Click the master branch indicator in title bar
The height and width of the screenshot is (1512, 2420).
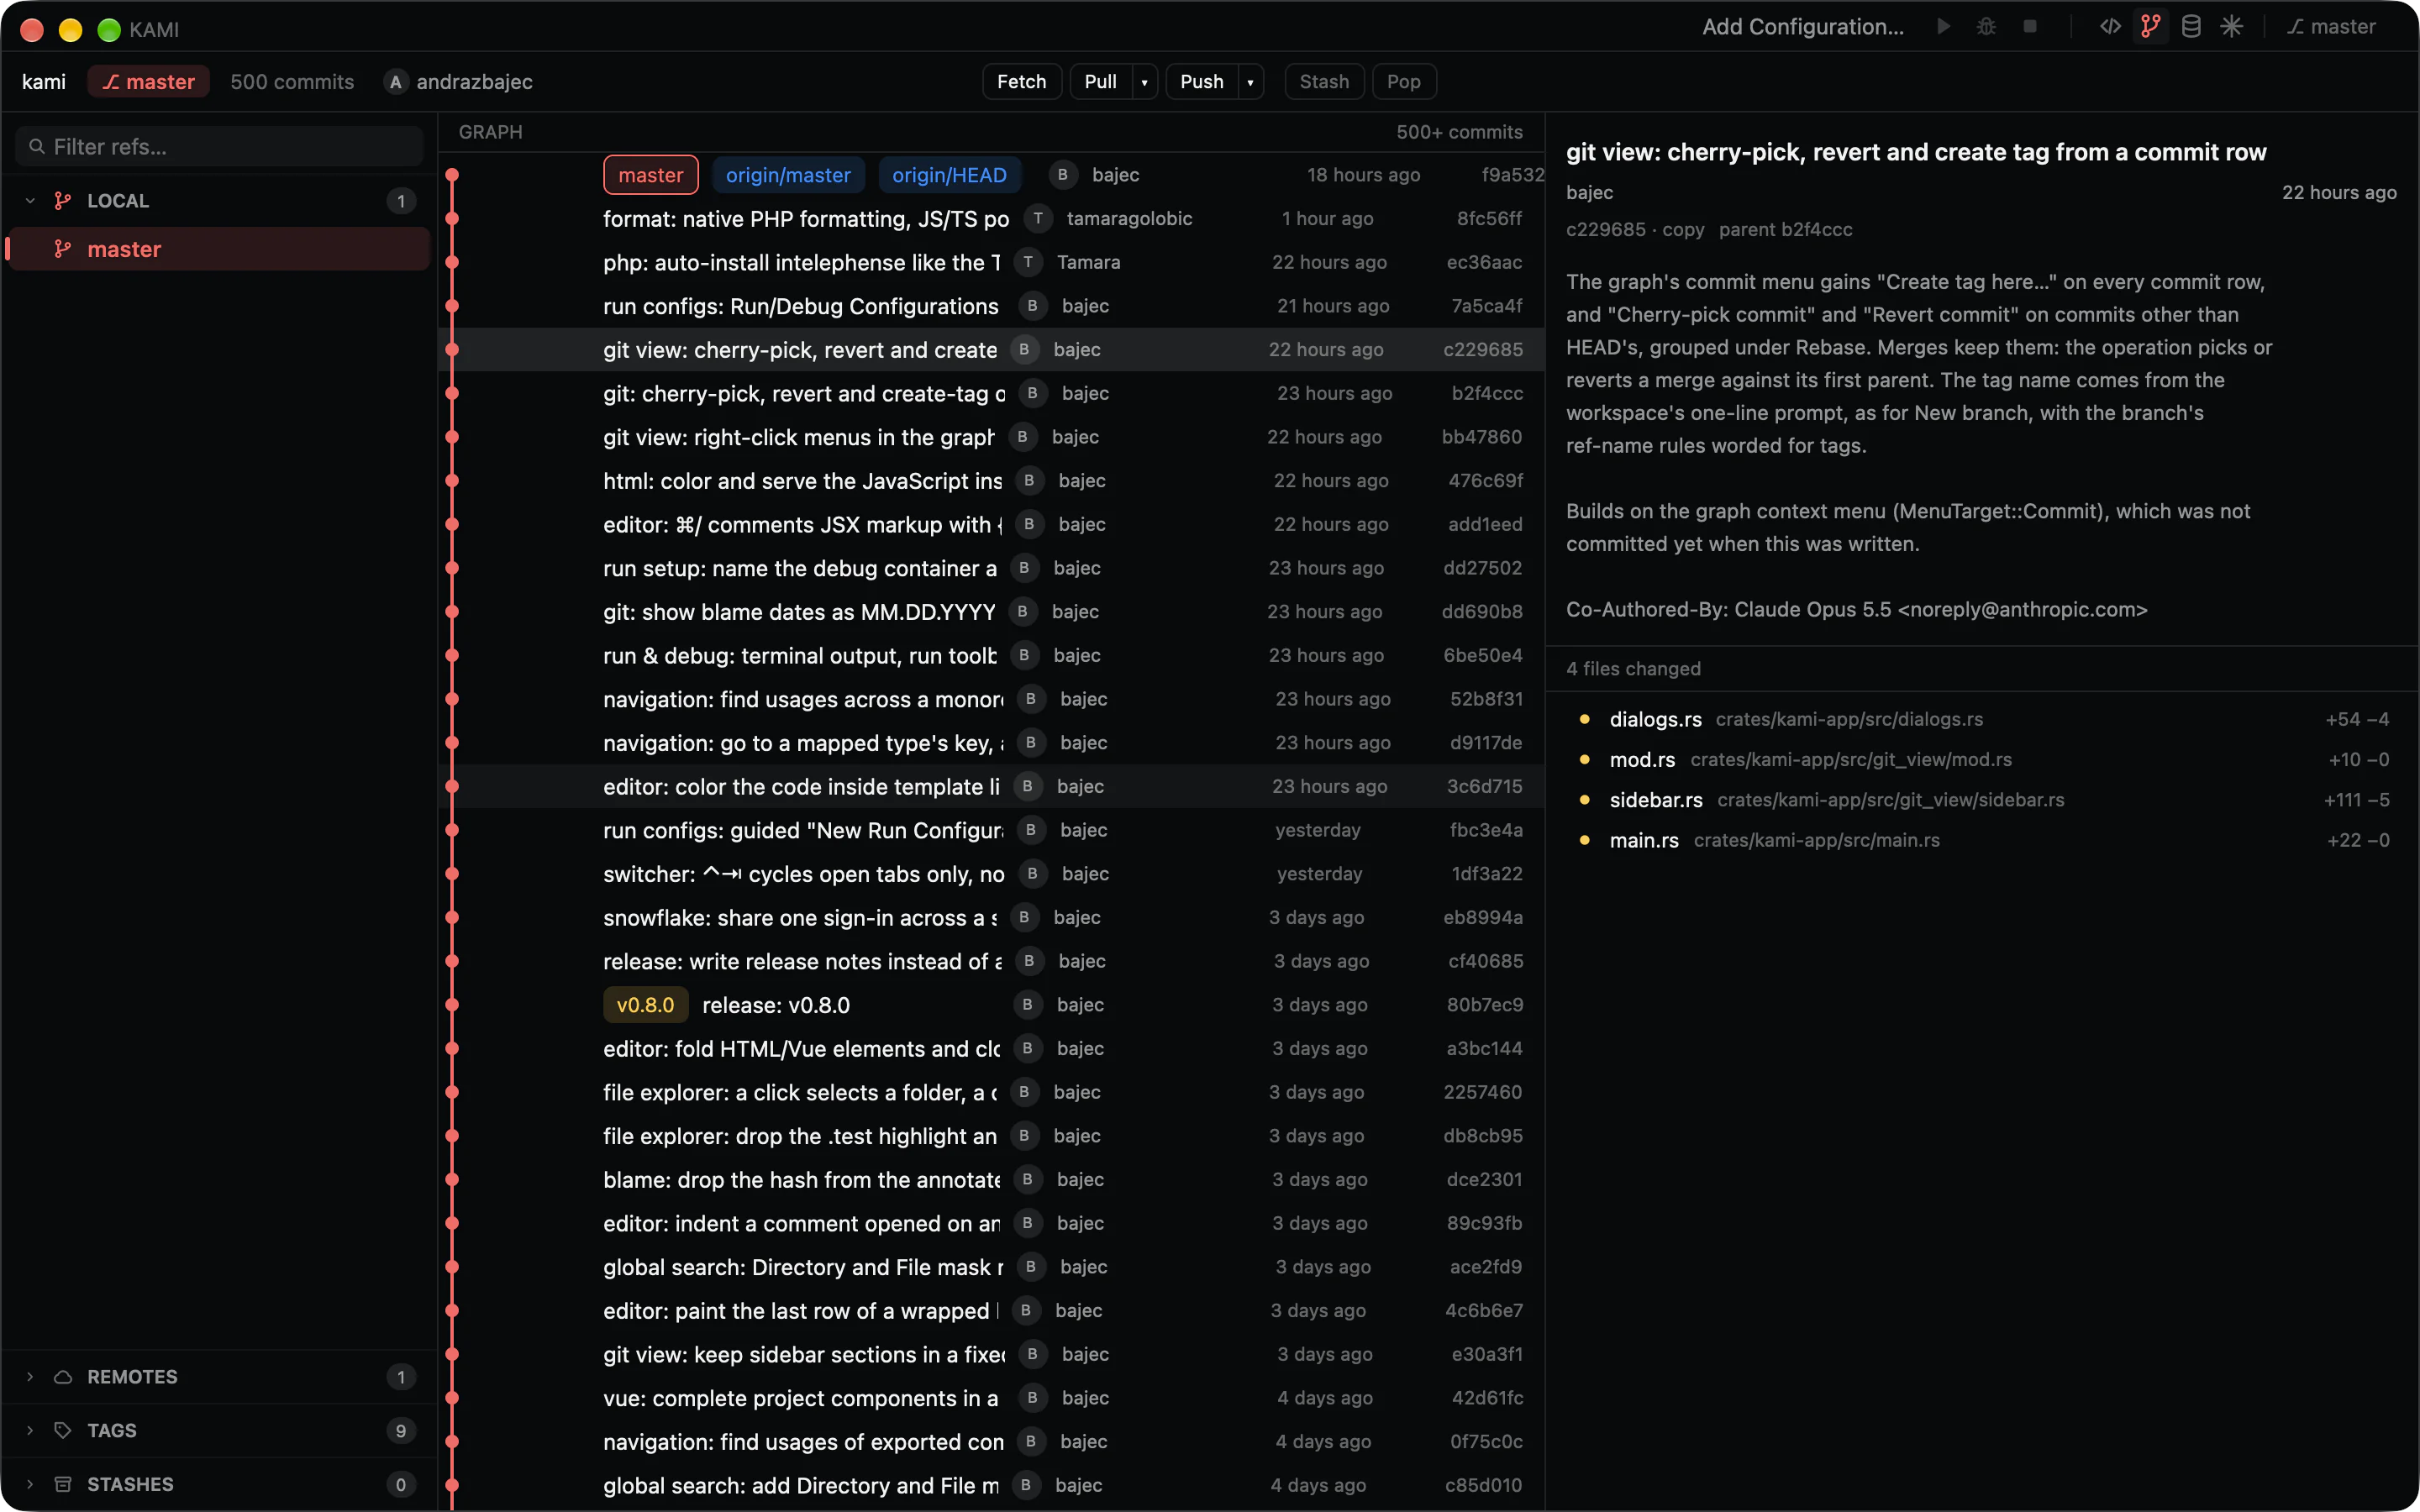[x=2331, y=27]
